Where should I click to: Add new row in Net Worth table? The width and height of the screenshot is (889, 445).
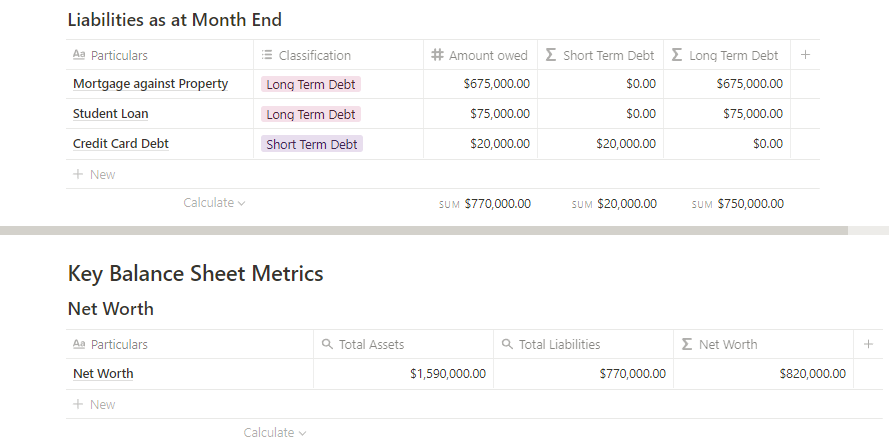94,404
